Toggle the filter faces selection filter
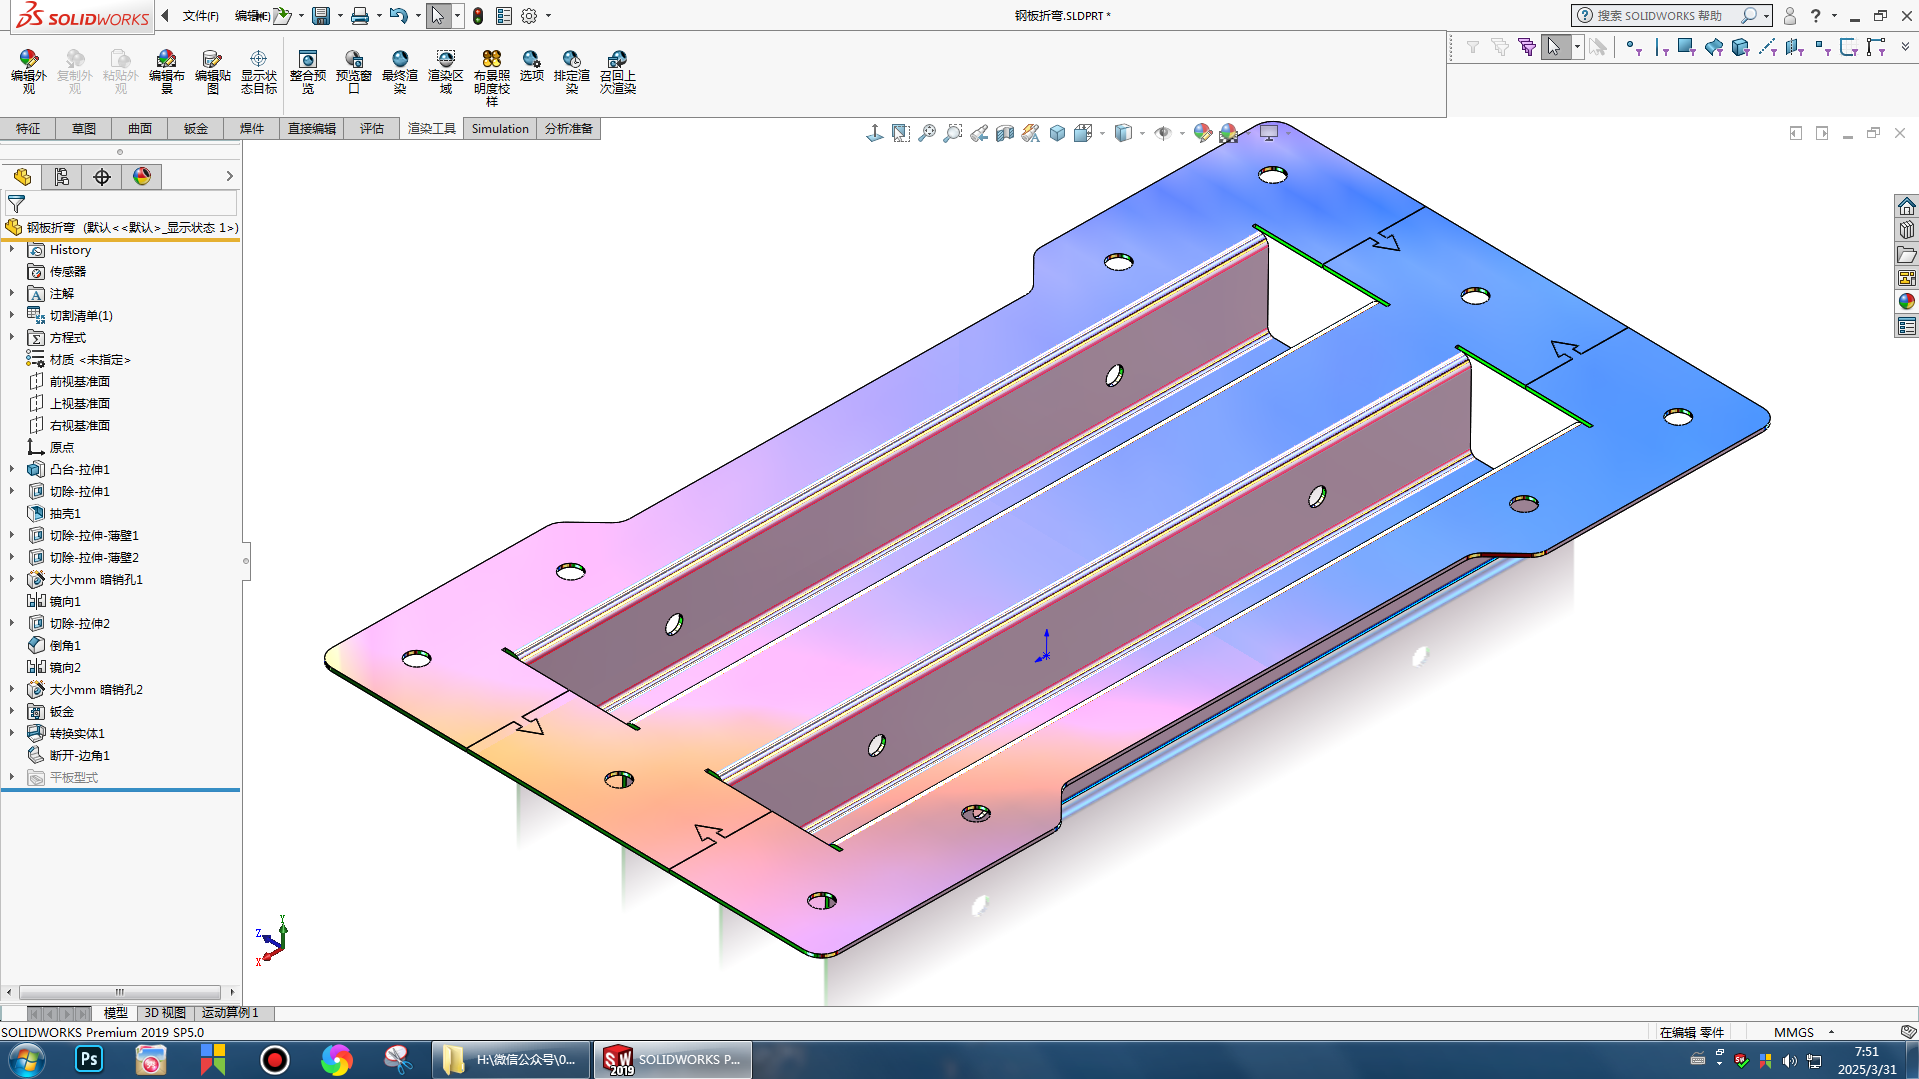Screen dimensions: 1919x1079 coord(1686,47)
